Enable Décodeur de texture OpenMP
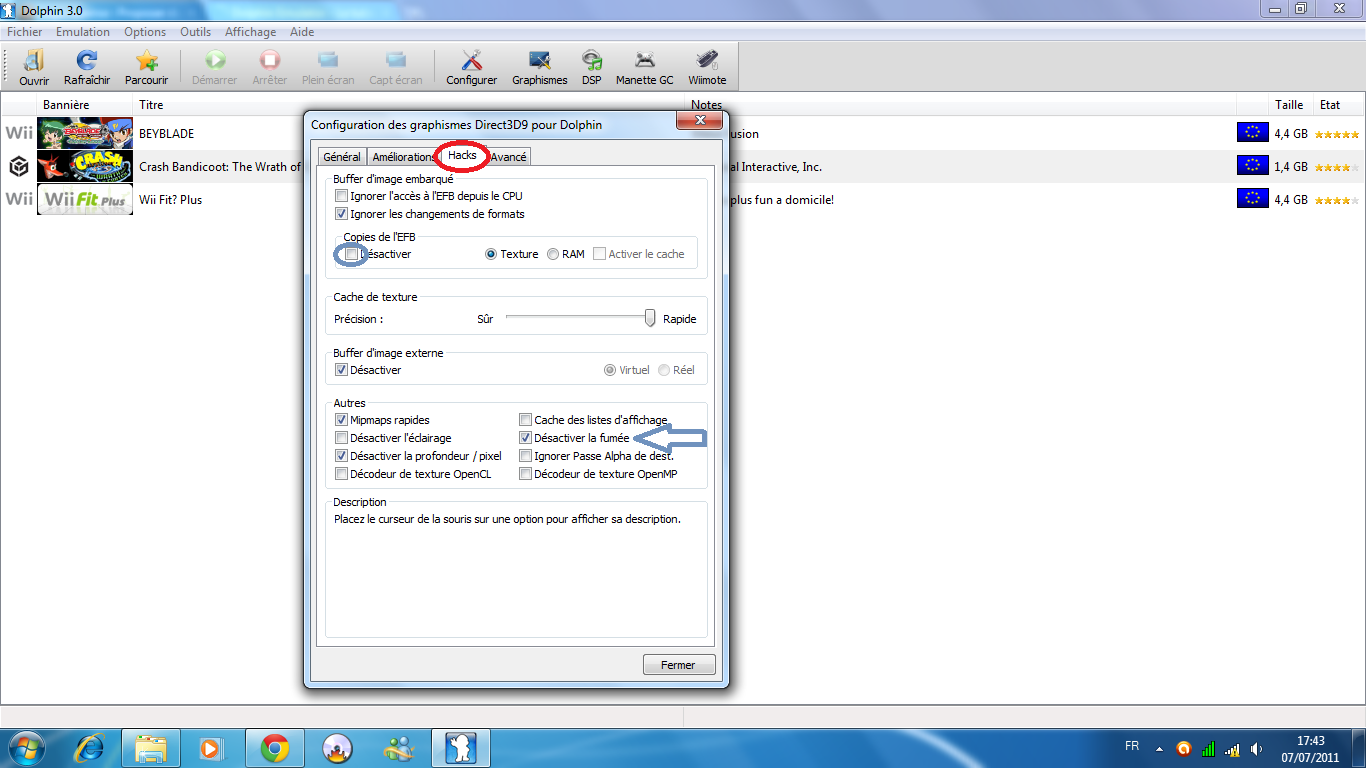The image size is (1366, 768). pyautogui.click(x=526, y=474)
